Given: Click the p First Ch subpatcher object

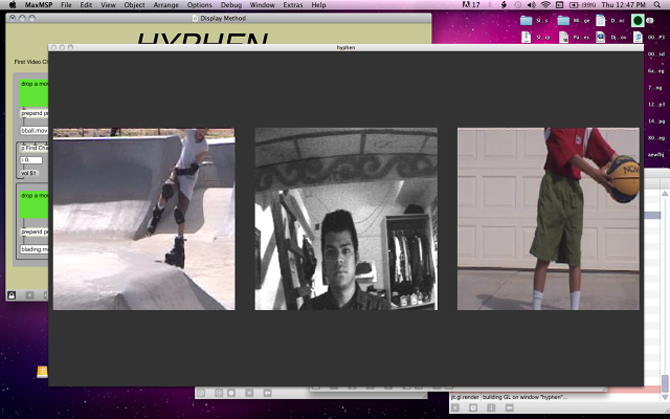Looking at the screenshot, I should coord(34,148).
